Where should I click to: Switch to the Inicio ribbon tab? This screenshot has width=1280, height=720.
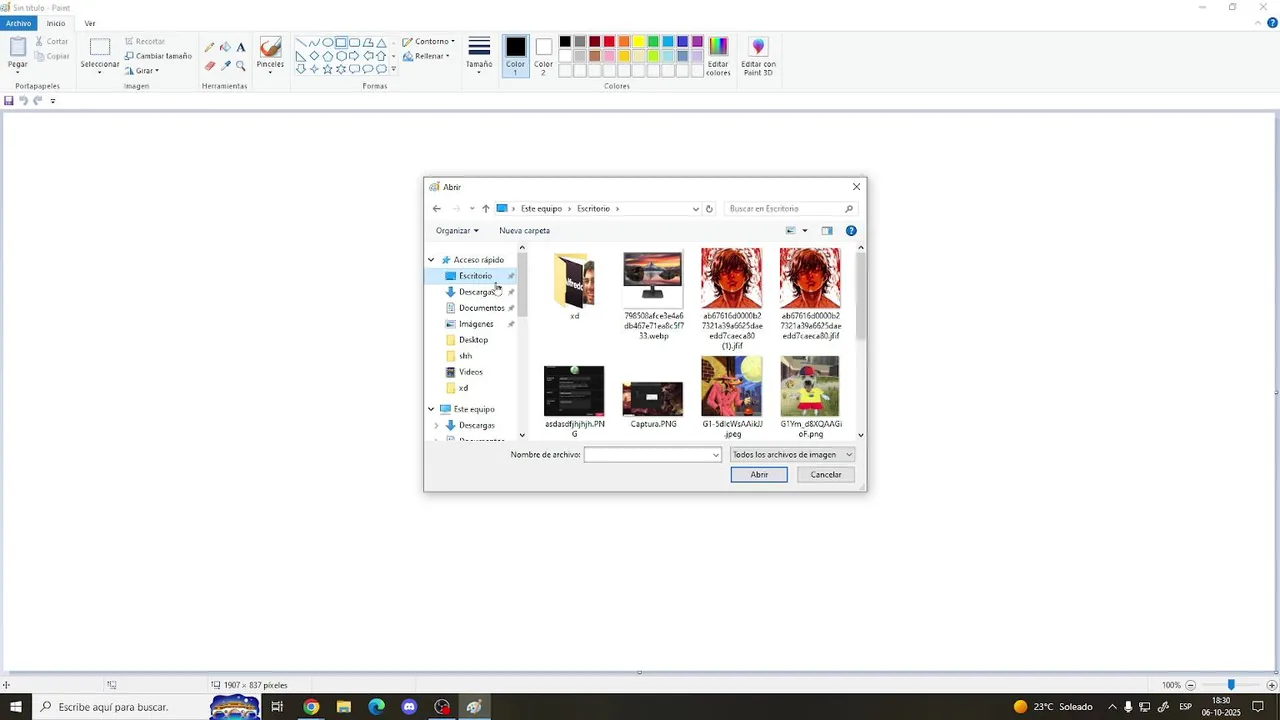click(56, 23)
